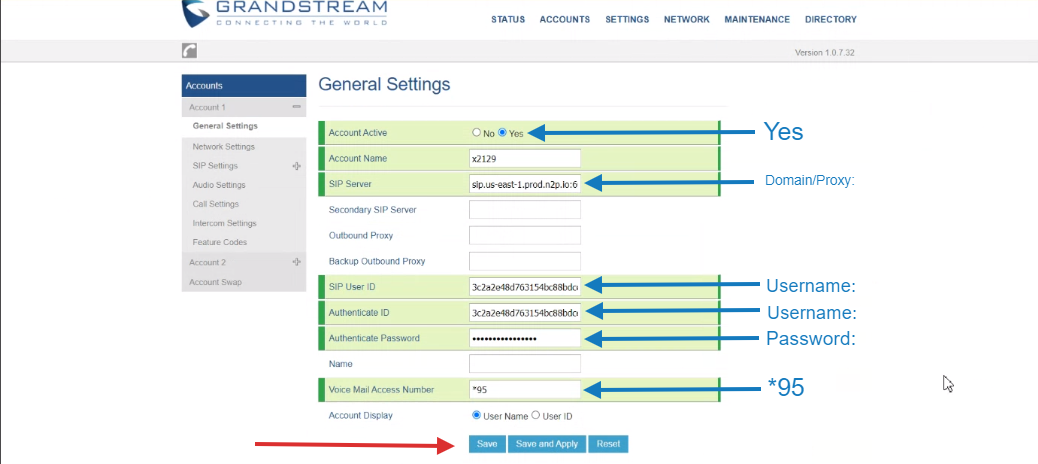Image resolution: width=1038 pixels, height=464 pixels.
Task: Select No for Account Active
Action: click(476, 132)
